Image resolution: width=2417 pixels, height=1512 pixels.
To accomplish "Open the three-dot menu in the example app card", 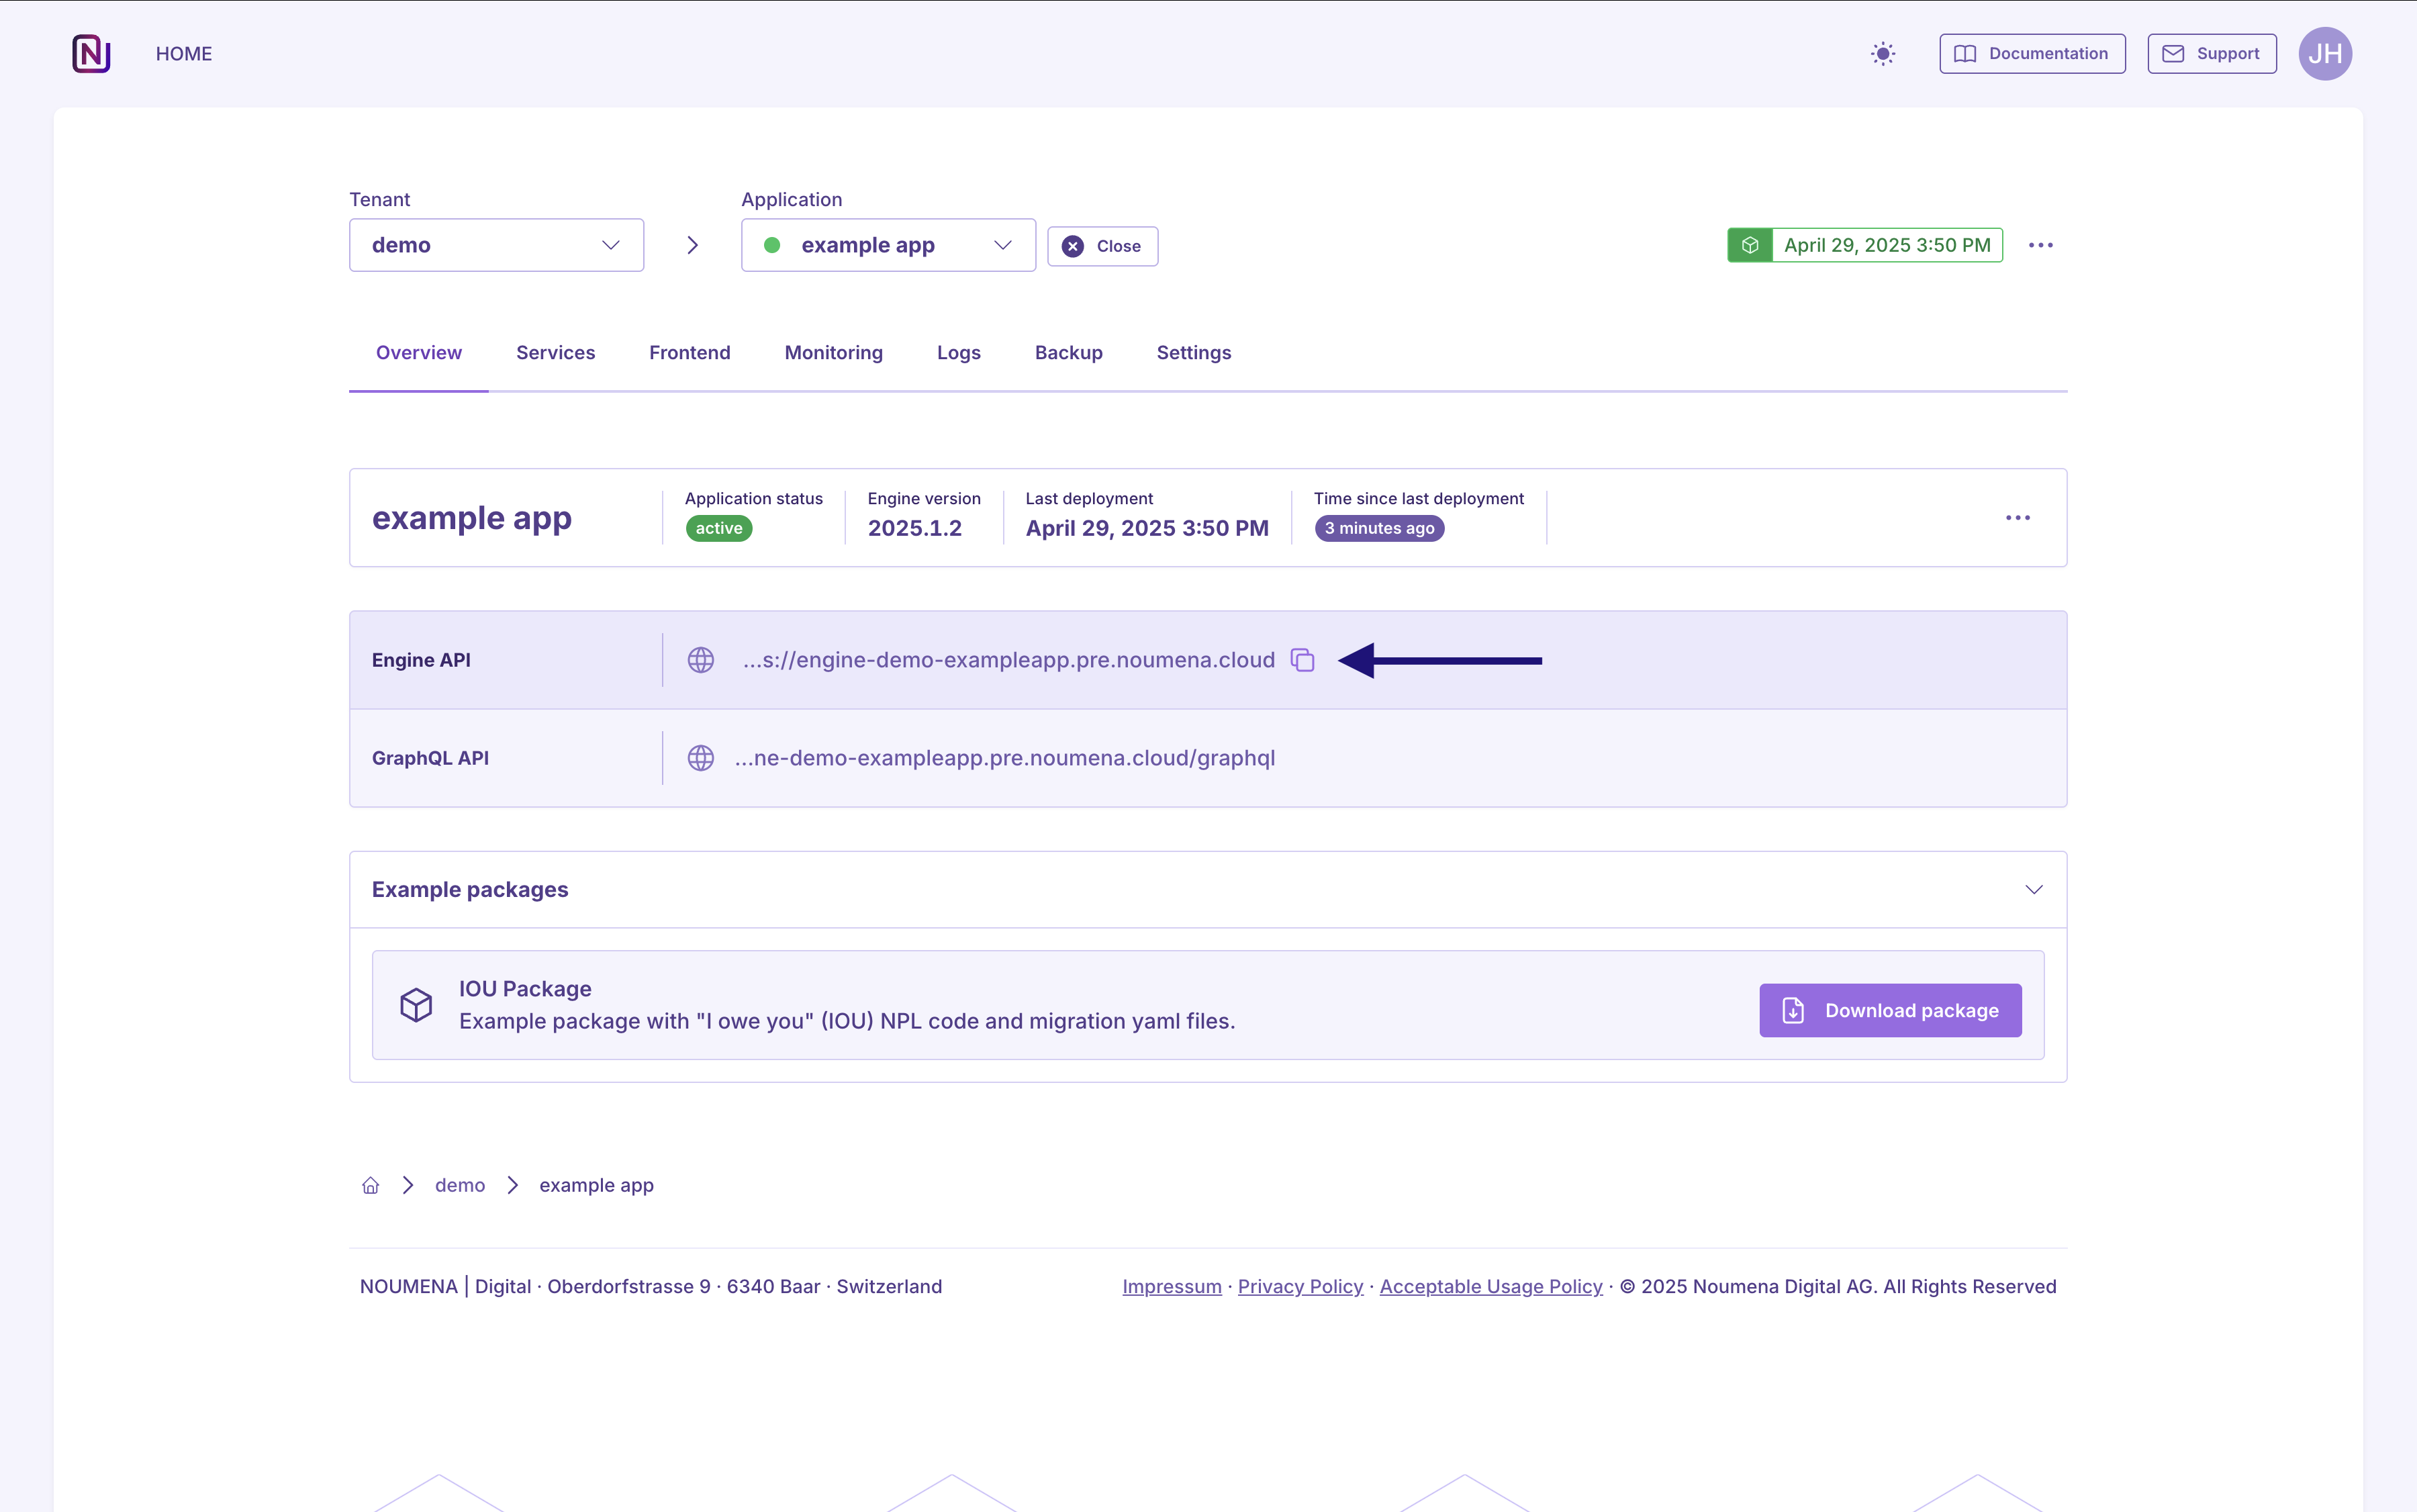I will pyautogui.click(x=2017, y=518).
